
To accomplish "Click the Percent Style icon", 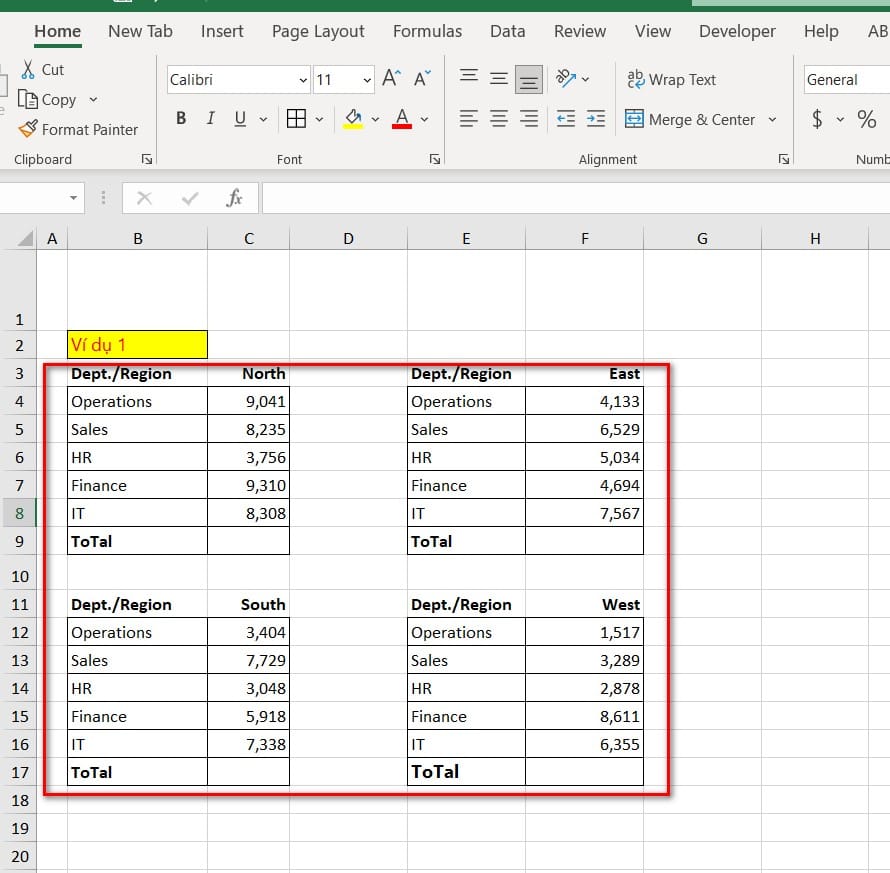I will pos(866,119).
